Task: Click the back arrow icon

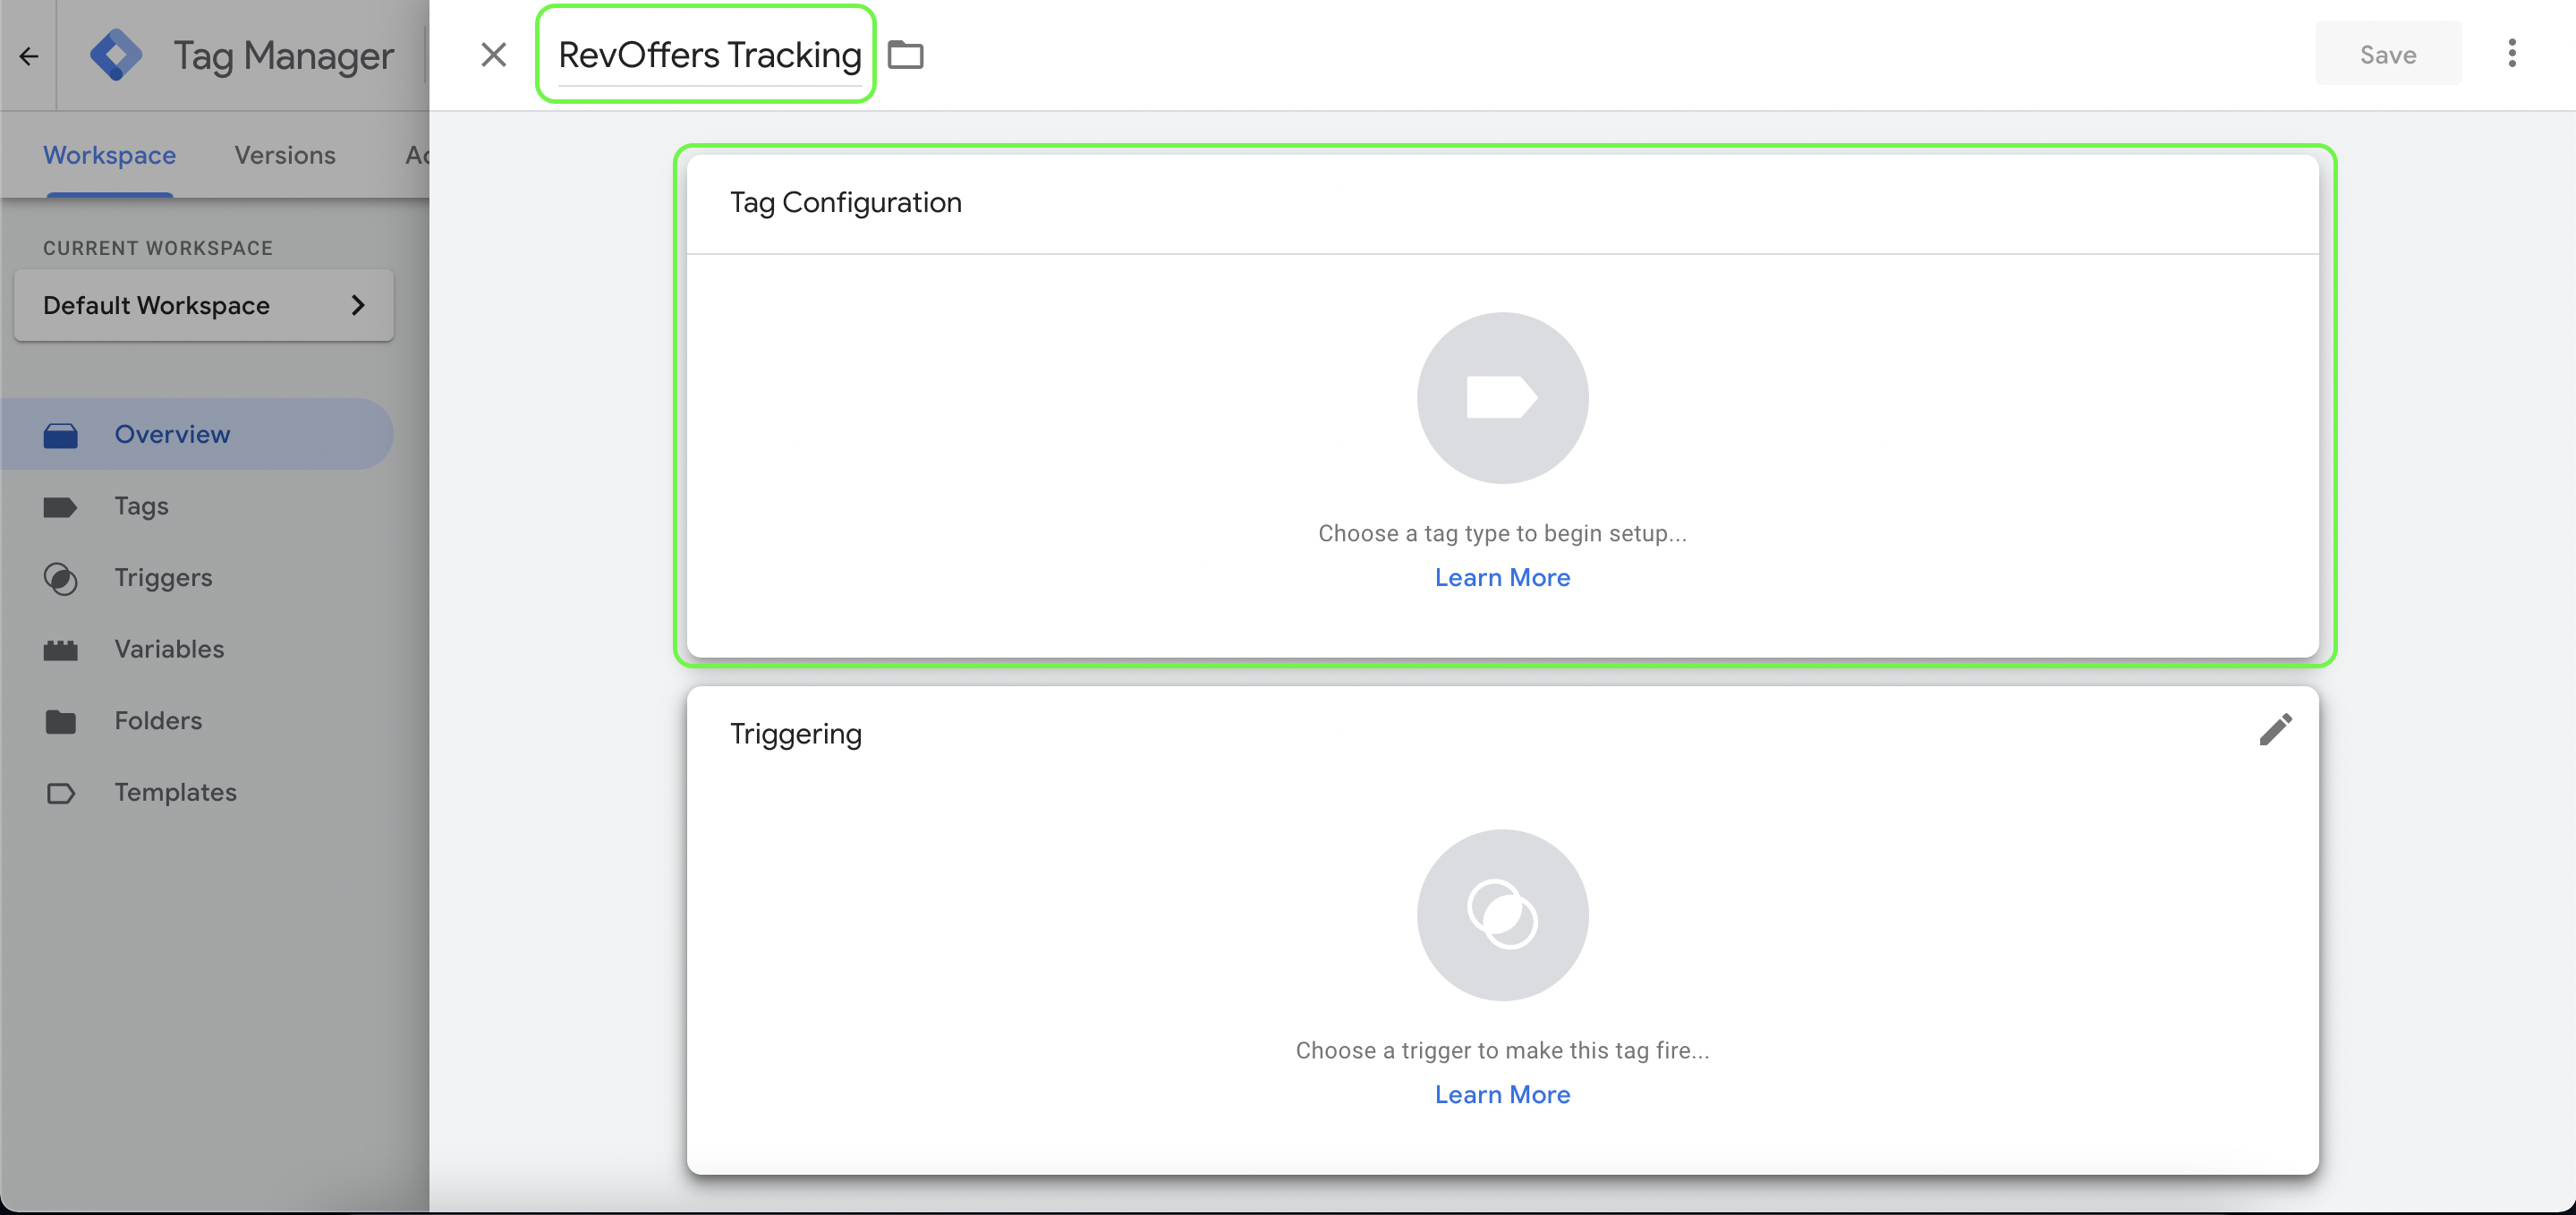Action: (x=29, y=56)
